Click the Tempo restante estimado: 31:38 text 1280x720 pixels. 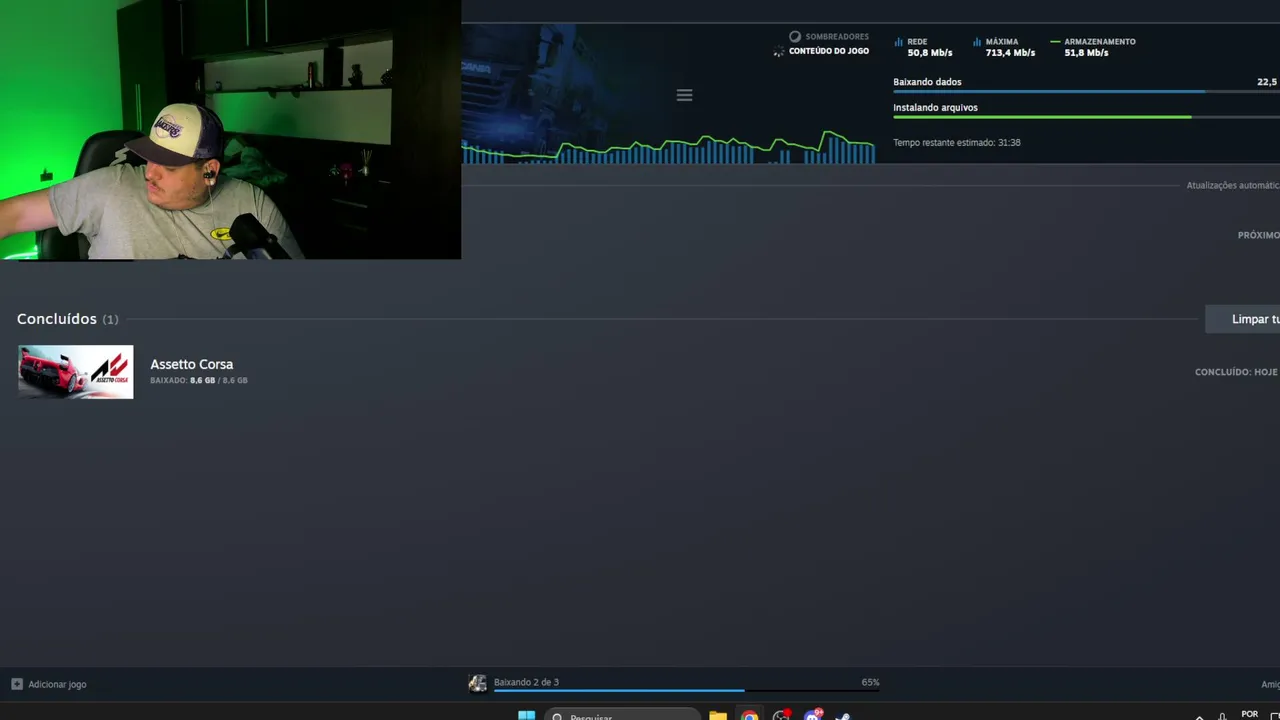tap(957, 143)
